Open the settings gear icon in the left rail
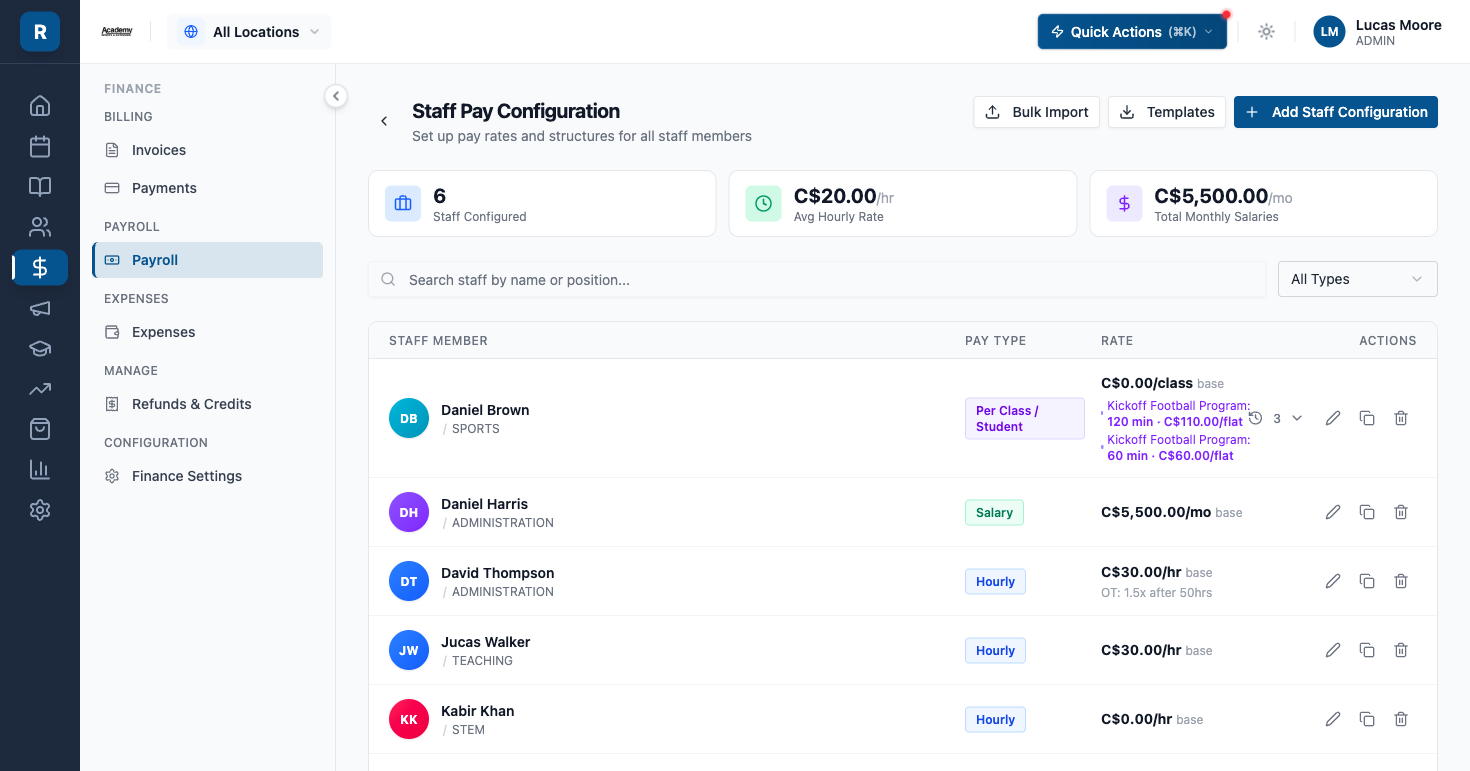1470x771 pixels. [x=40, y=510]
